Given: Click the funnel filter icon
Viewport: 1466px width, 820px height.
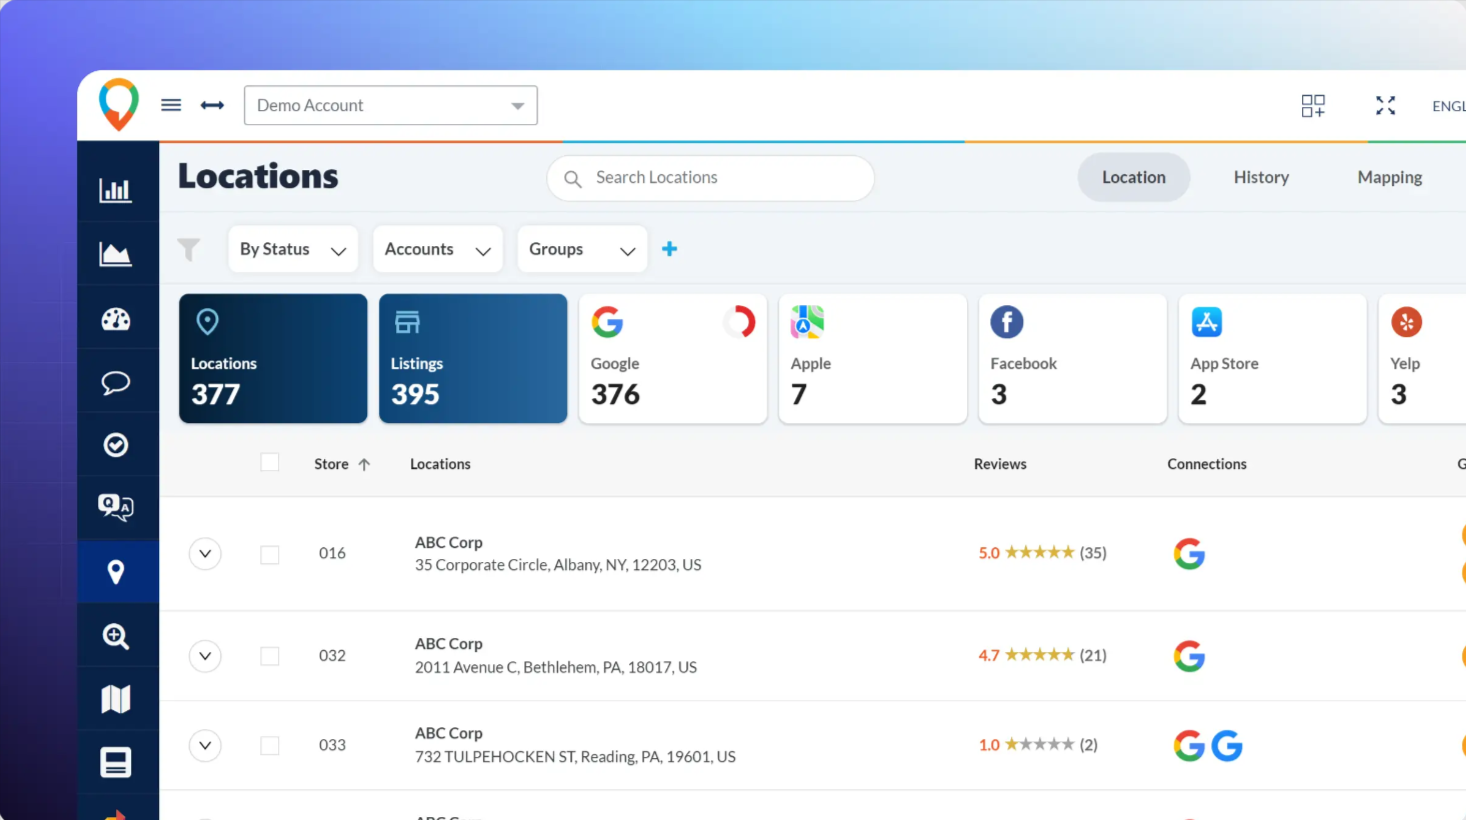Looking at the screenshot, I should pyautogui.click(x=189, y=249).
